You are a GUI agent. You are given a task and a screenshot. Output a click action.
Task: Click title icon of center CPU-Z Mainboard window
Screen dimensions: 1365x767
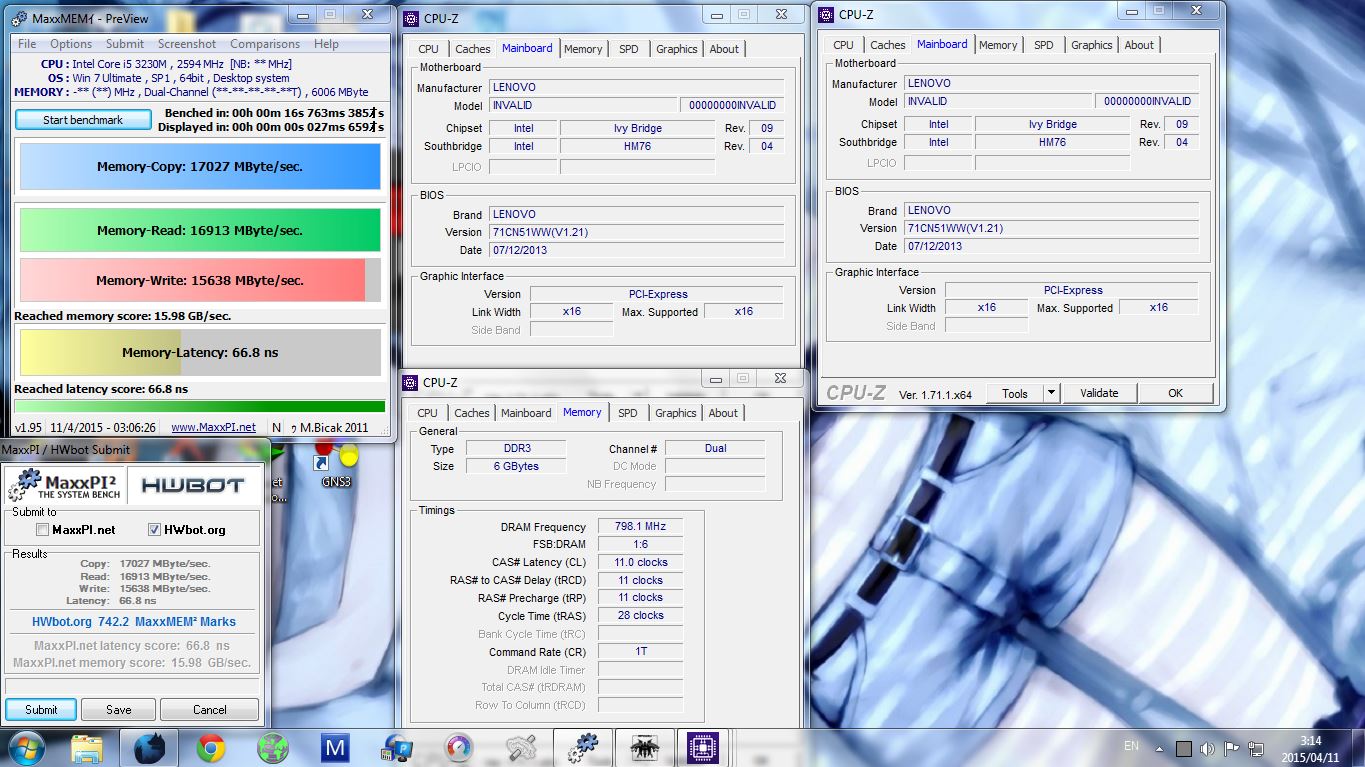coord(412,18)
